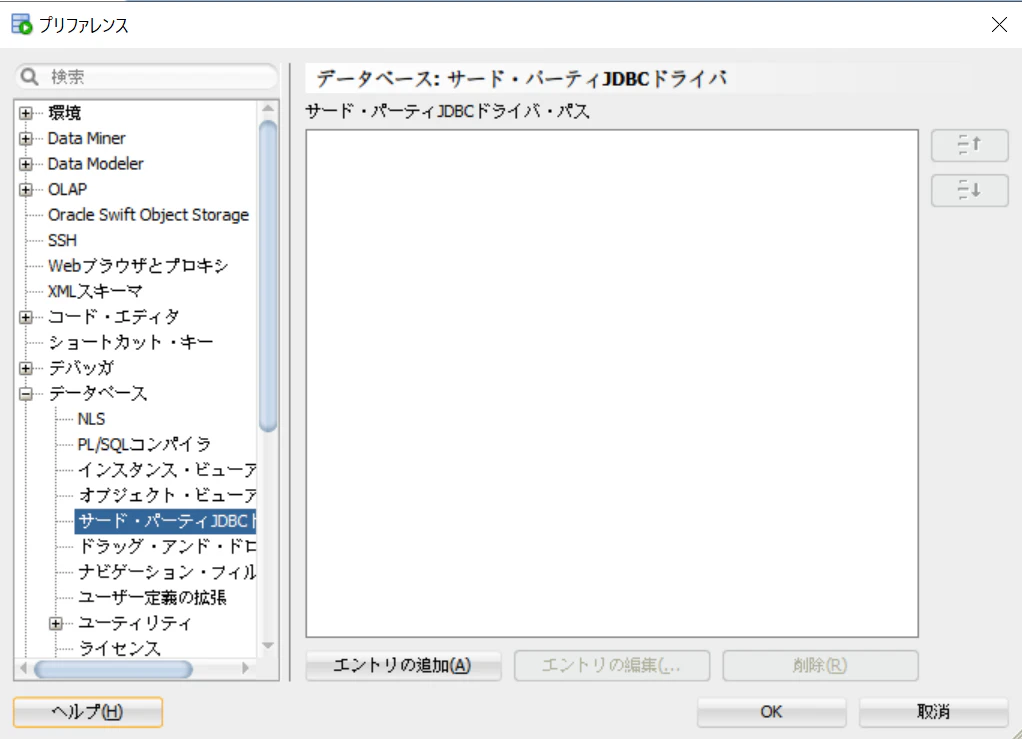Open Webブラウザとプロキシ settings
This screenshot has height=739, width=1022.
pyautogui.click(x=138, y=266)
